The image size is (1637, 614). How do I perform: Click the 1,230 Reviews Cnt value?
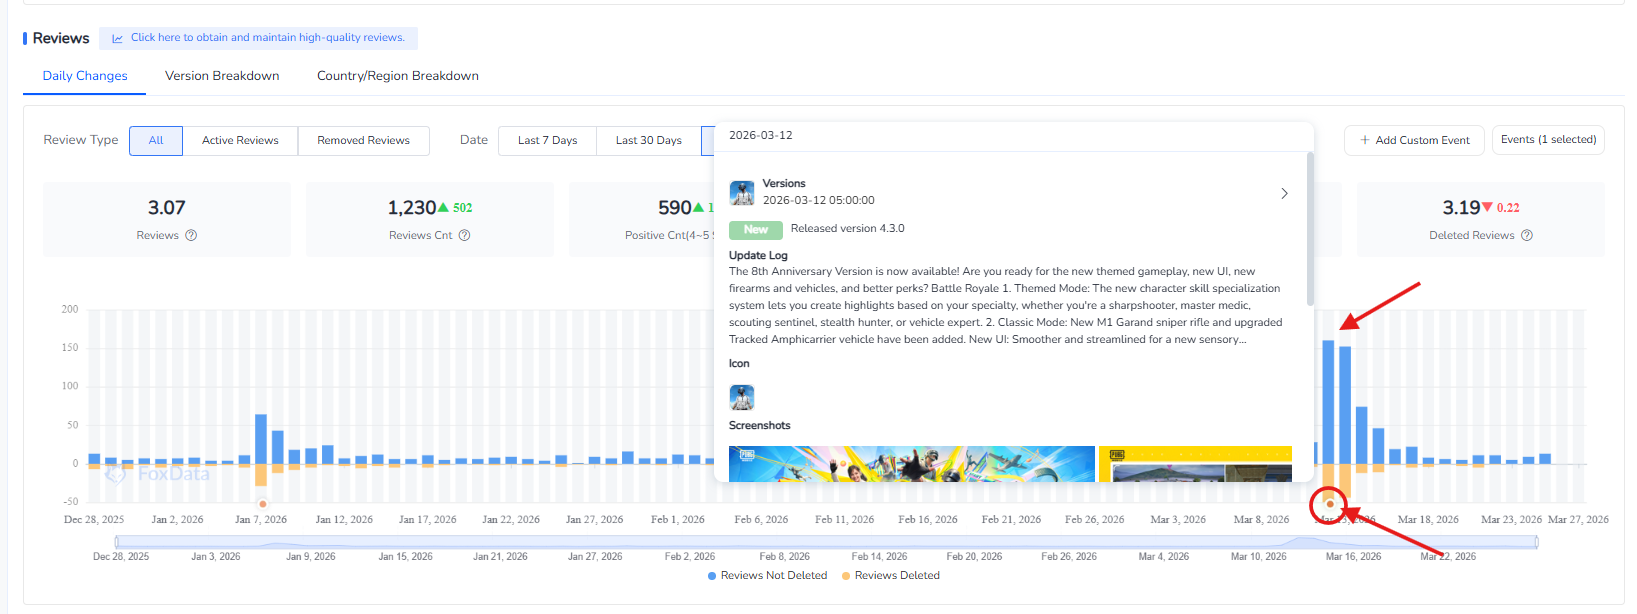[x=412, y=208]
